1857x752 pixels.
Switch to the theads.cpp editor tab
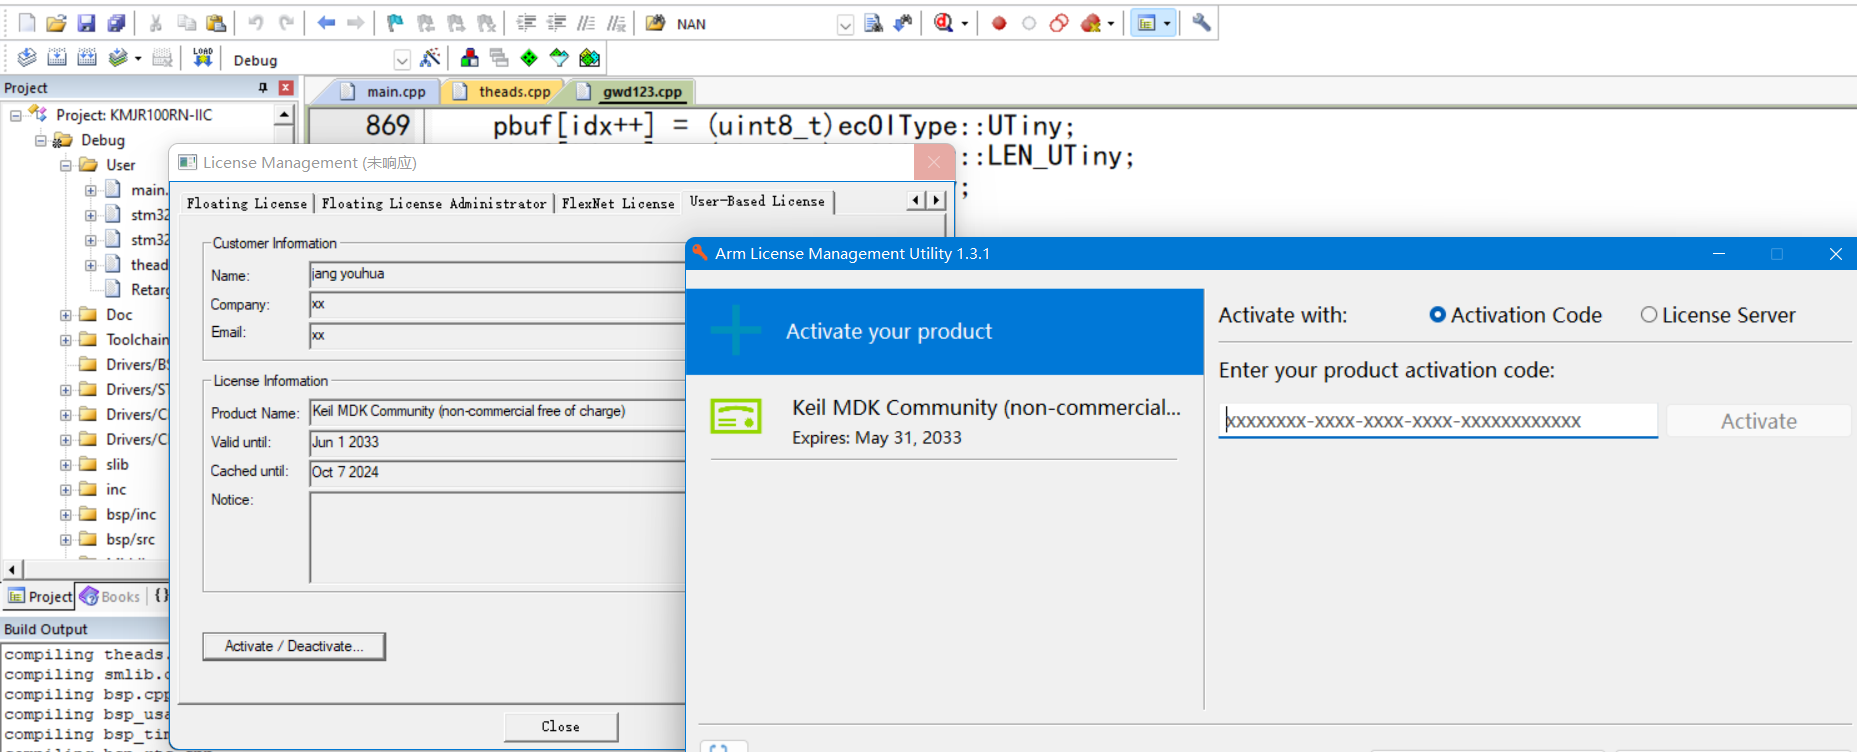click(503, 92)
